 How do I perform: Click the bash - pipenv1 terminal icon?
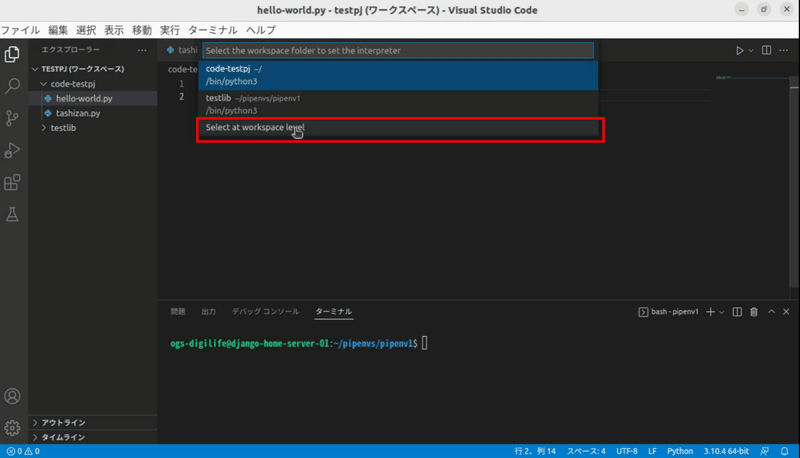(643, 312)
